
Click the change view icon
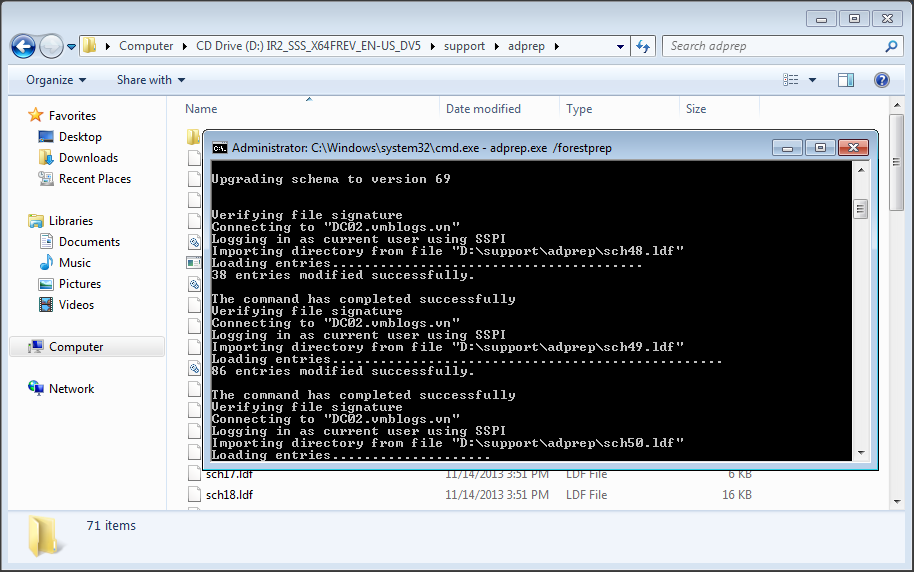point(791,80)
